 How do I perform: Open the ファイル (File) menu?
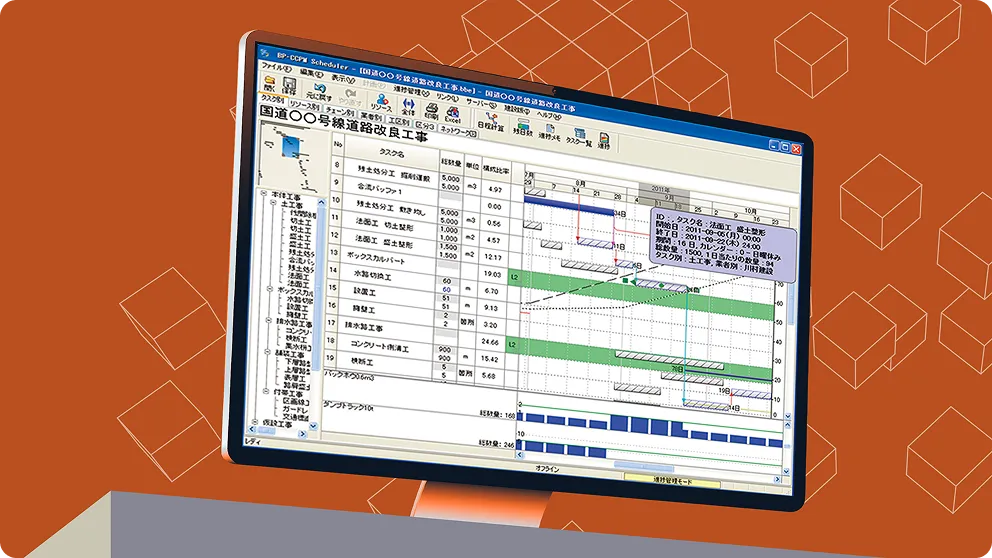[272, 67]
